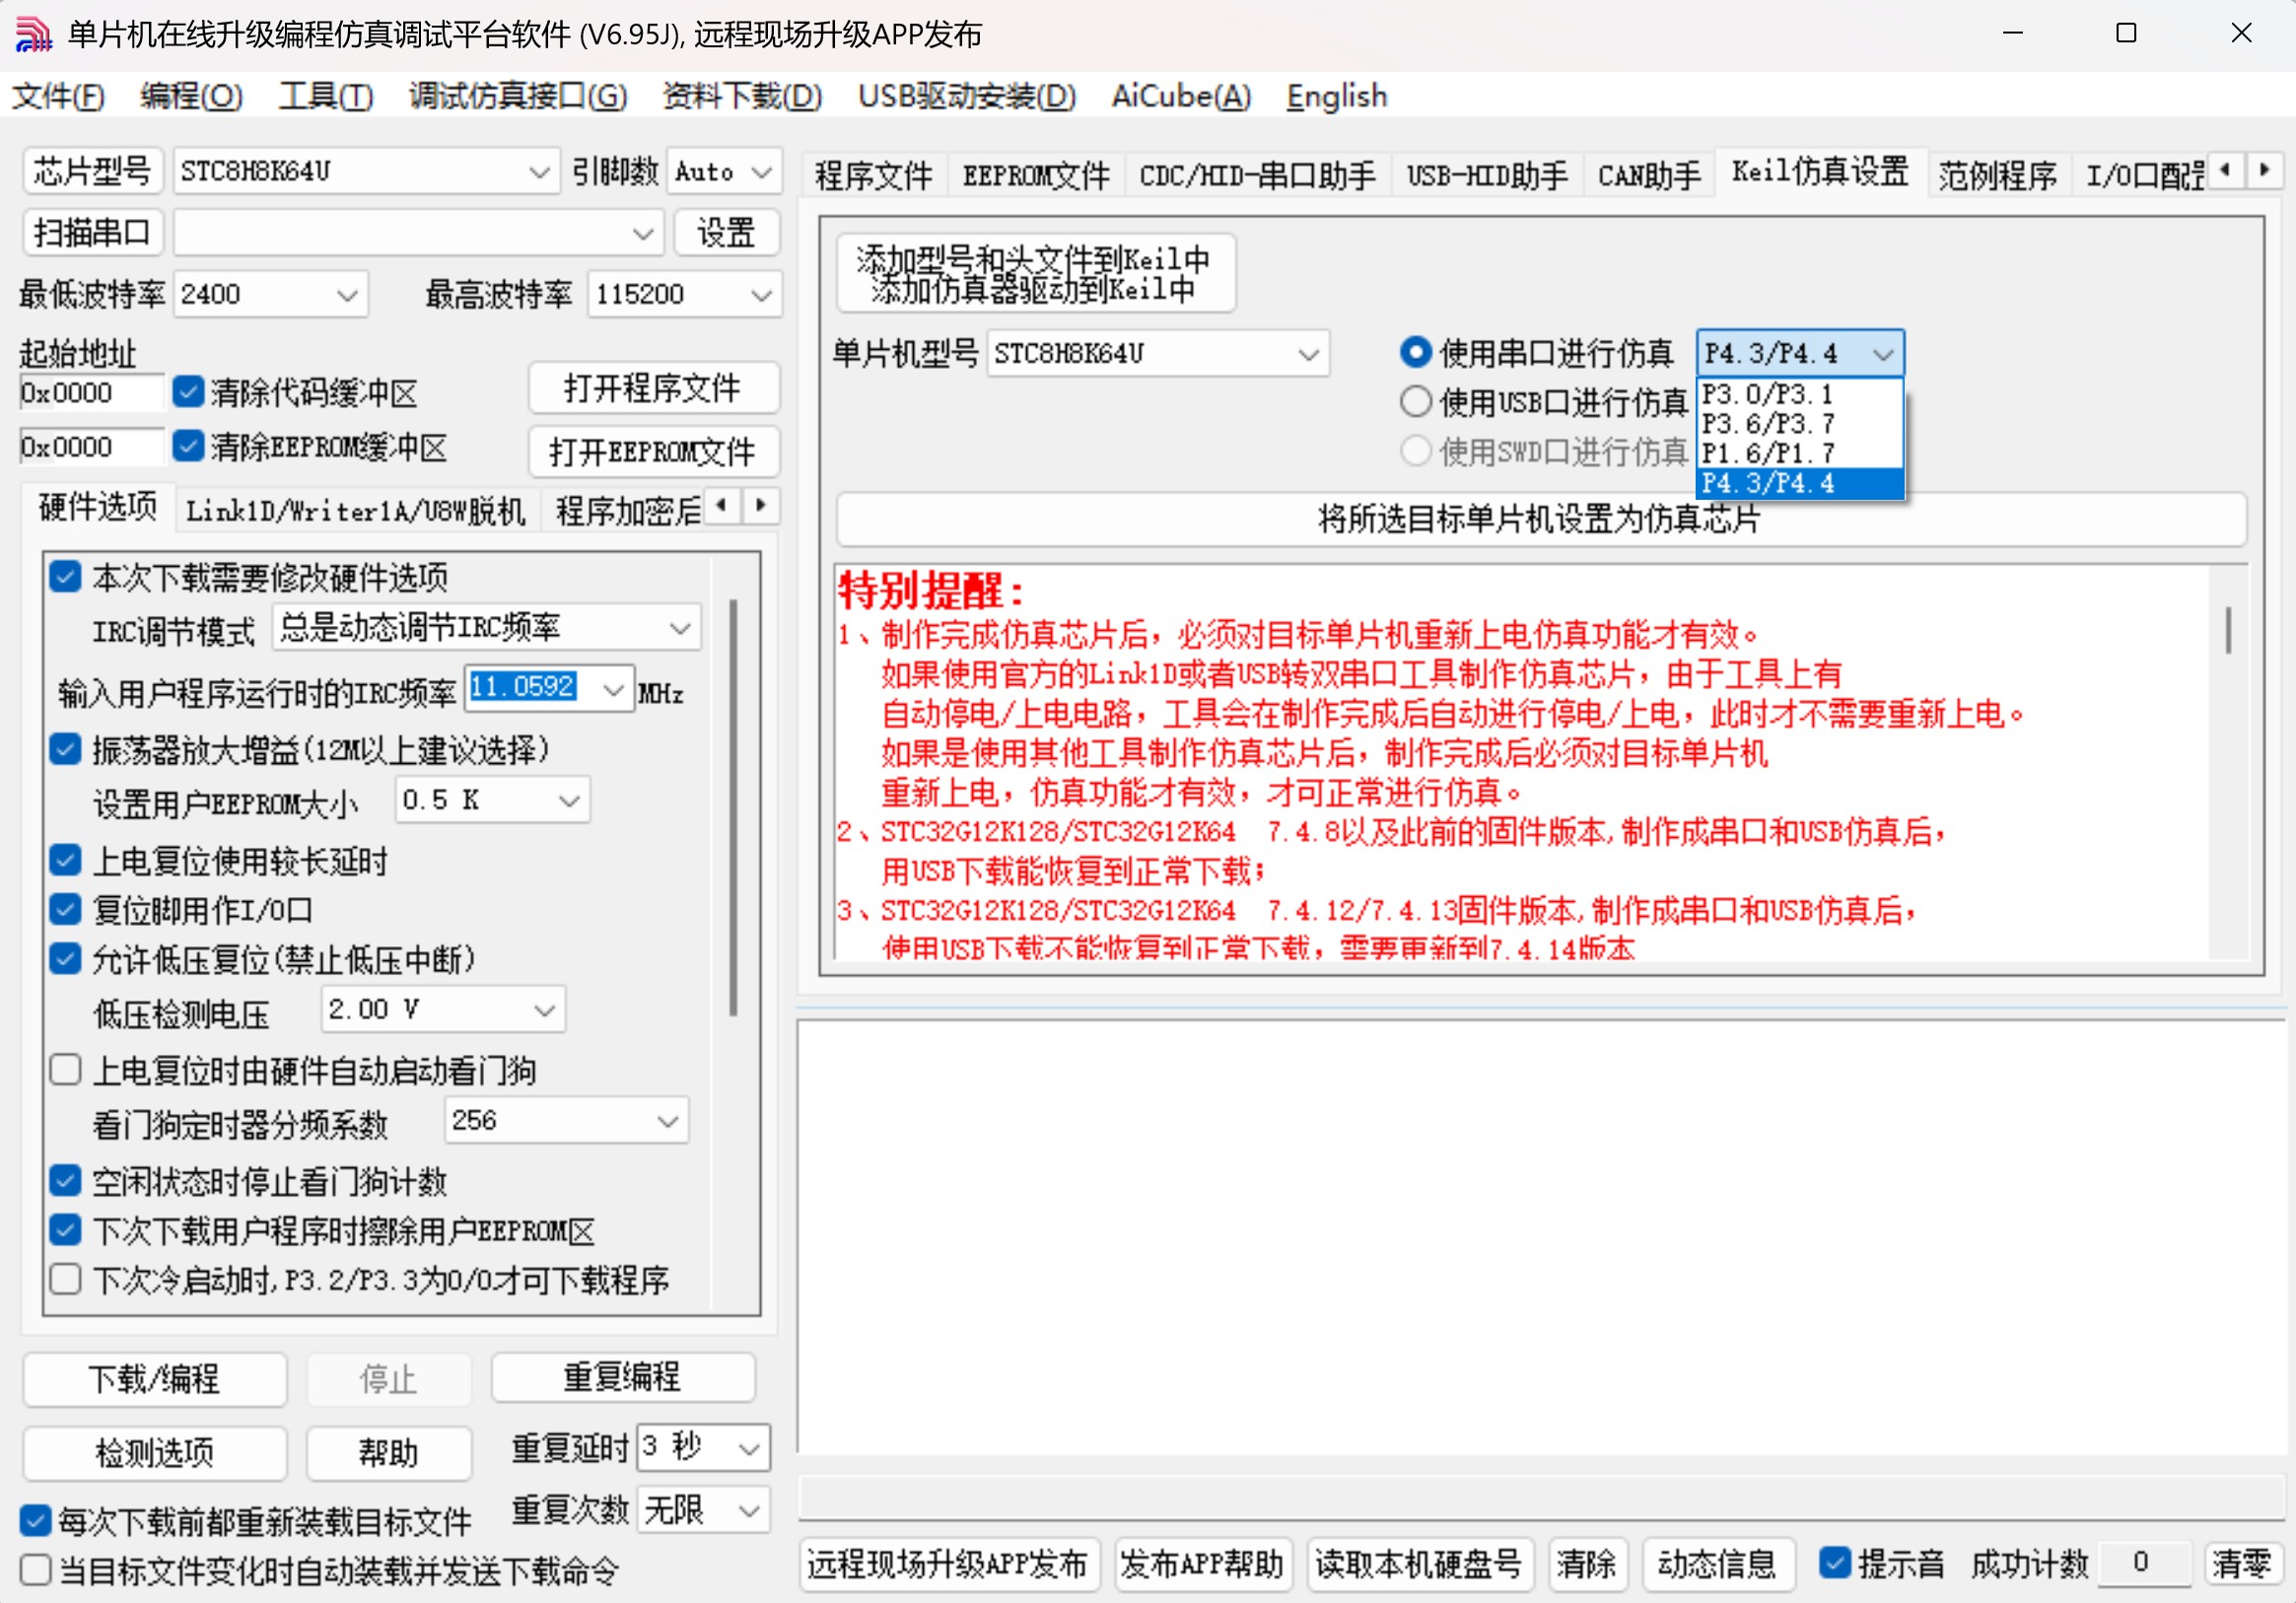Click 检测选项 button
Image resolution: width=2296 pixels, height=1603 pixels.
coord(154,1452)
